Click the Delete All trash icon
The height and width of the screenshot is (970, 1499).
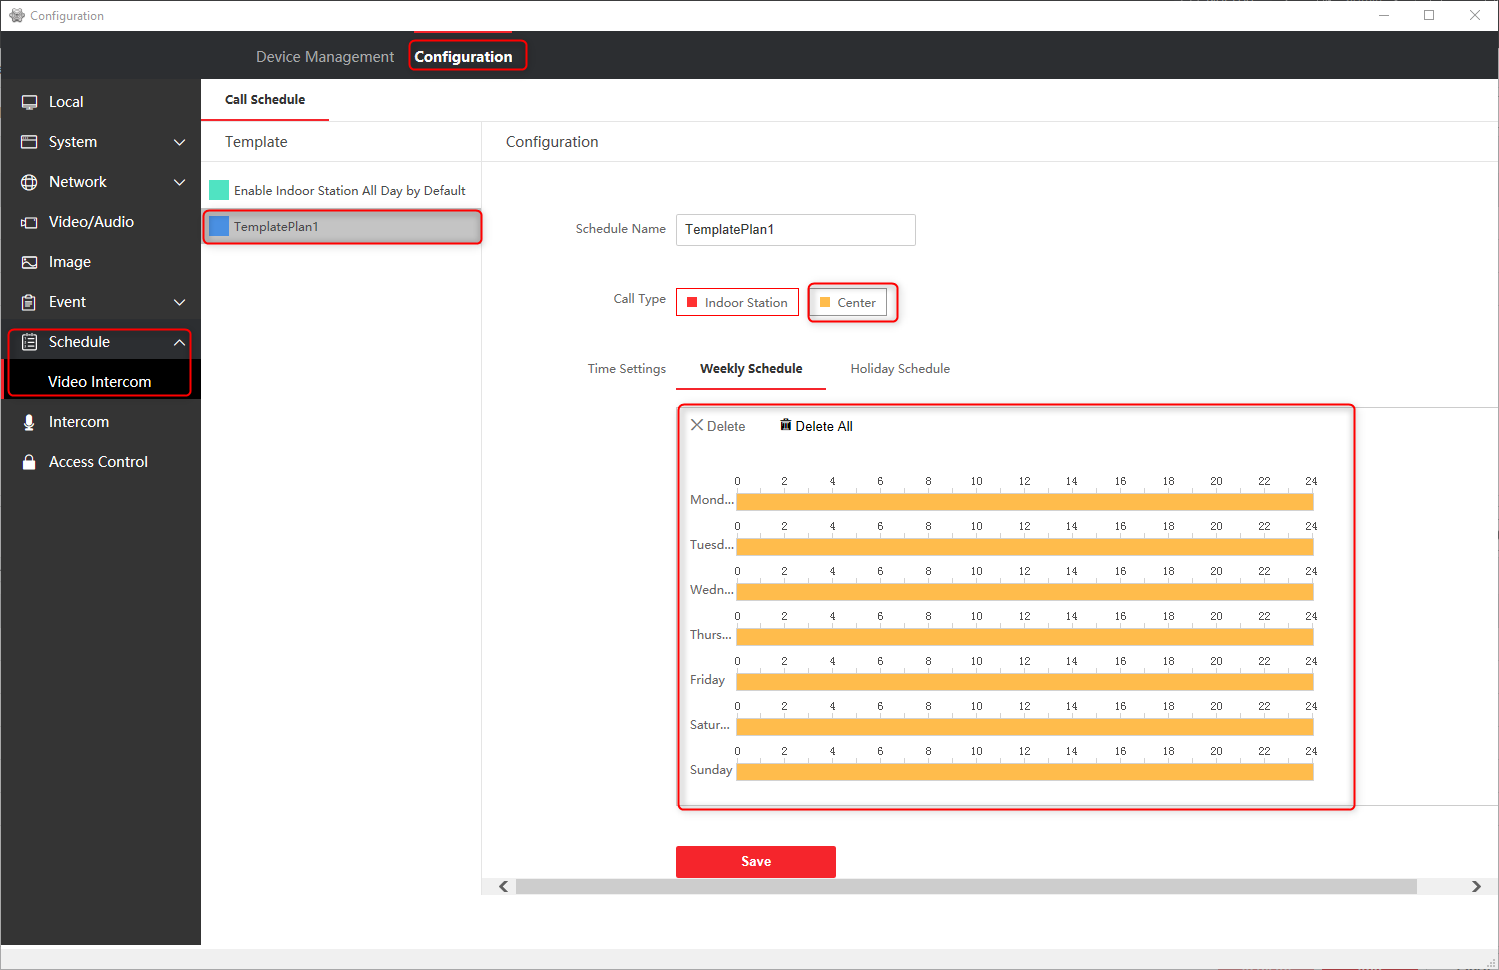(x=786, y=425)
